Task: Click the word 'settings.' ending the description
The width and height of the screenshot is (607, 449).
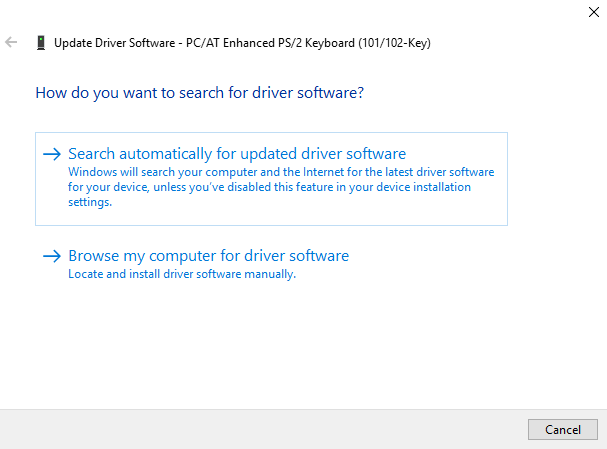Action: point(90,202)
